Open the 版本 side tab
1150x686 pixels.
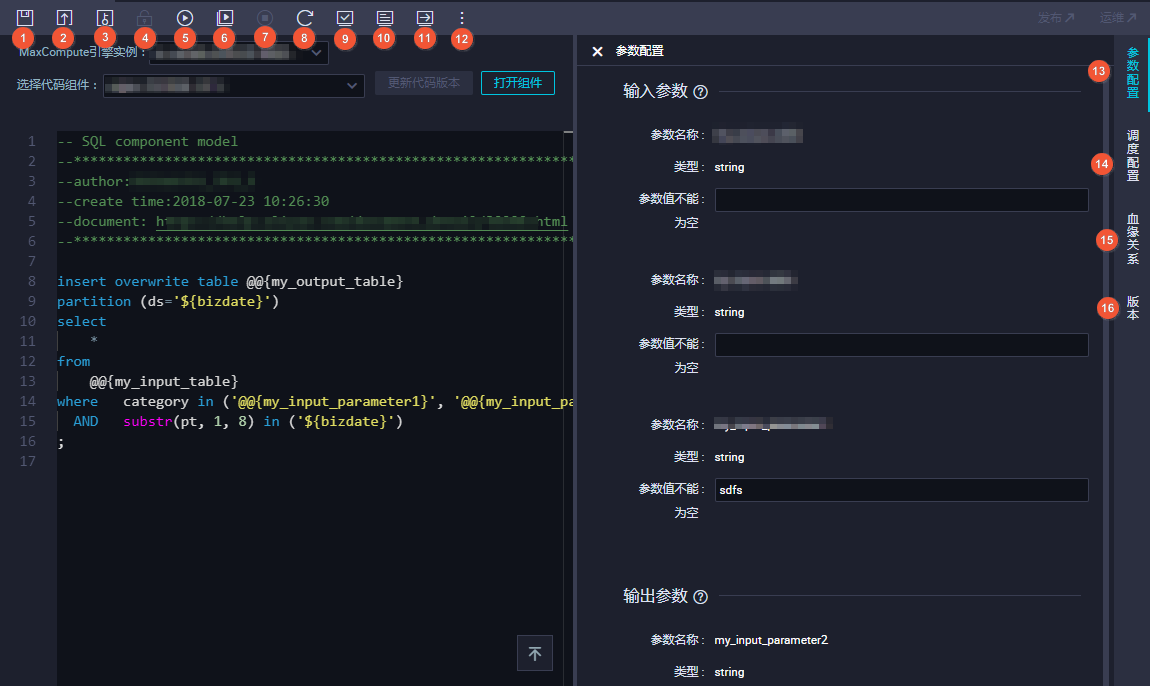tap(1133, 307)
